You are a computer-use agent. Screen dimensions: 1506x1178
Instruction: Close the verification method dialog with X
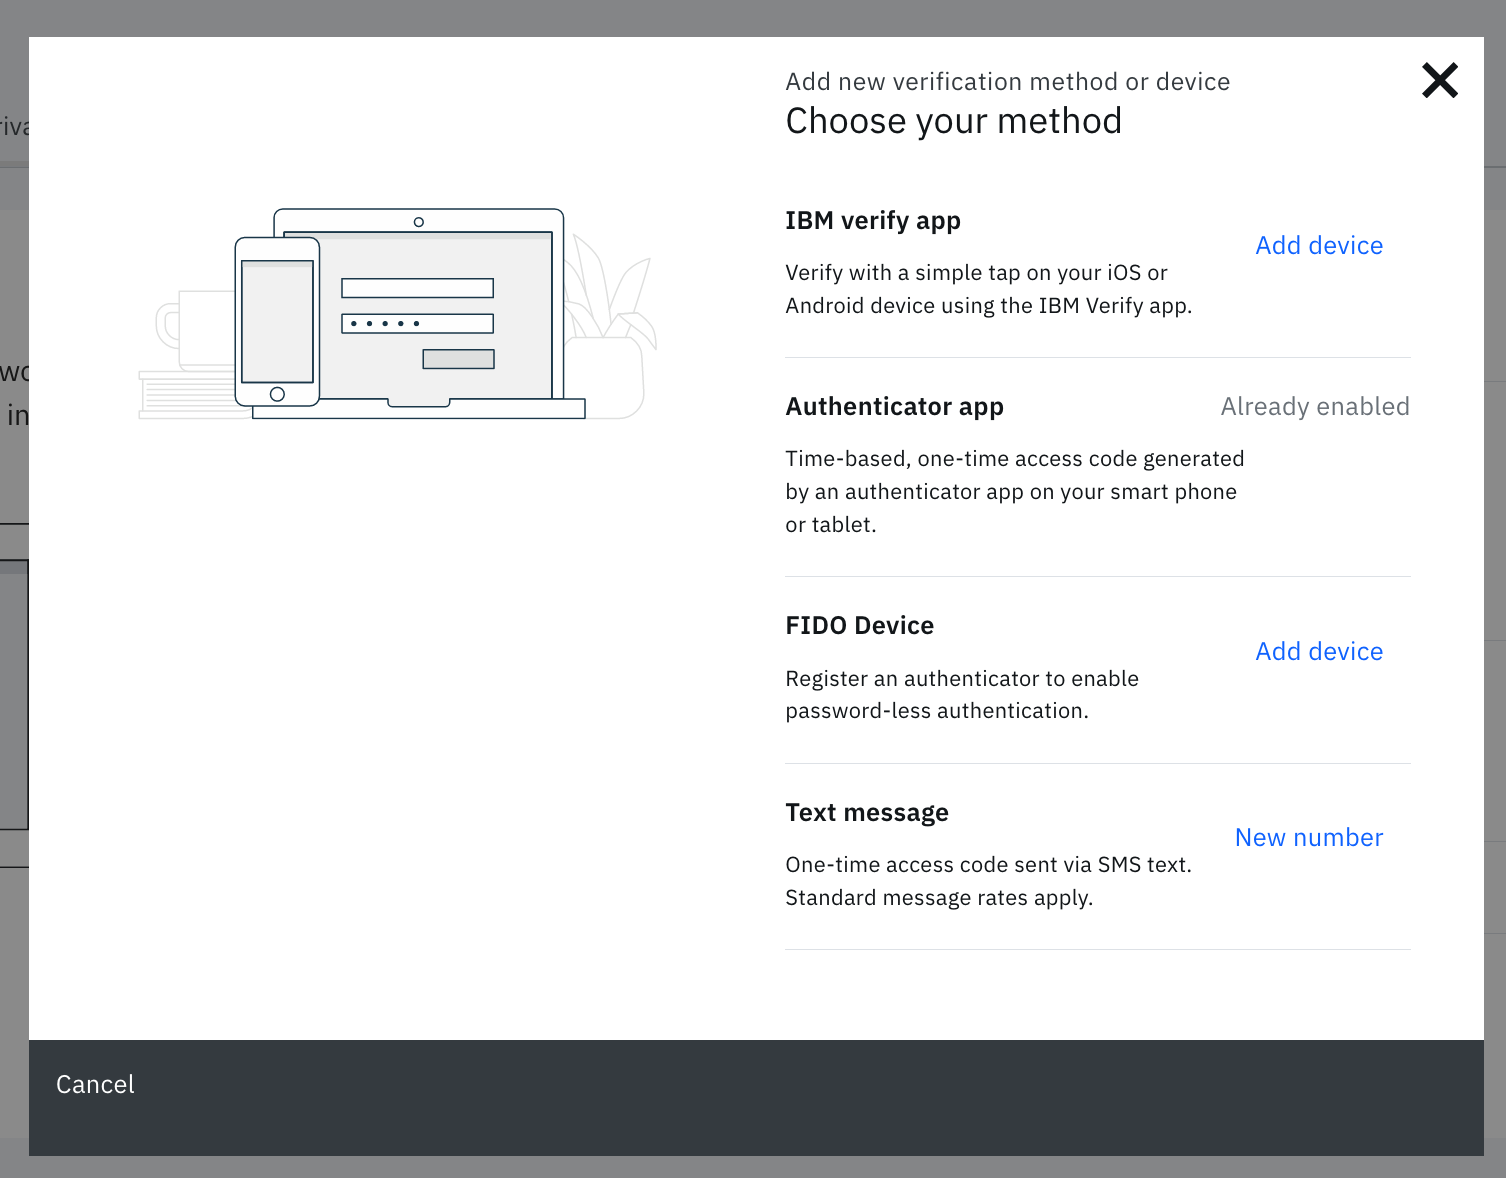tap(1440, 80)
